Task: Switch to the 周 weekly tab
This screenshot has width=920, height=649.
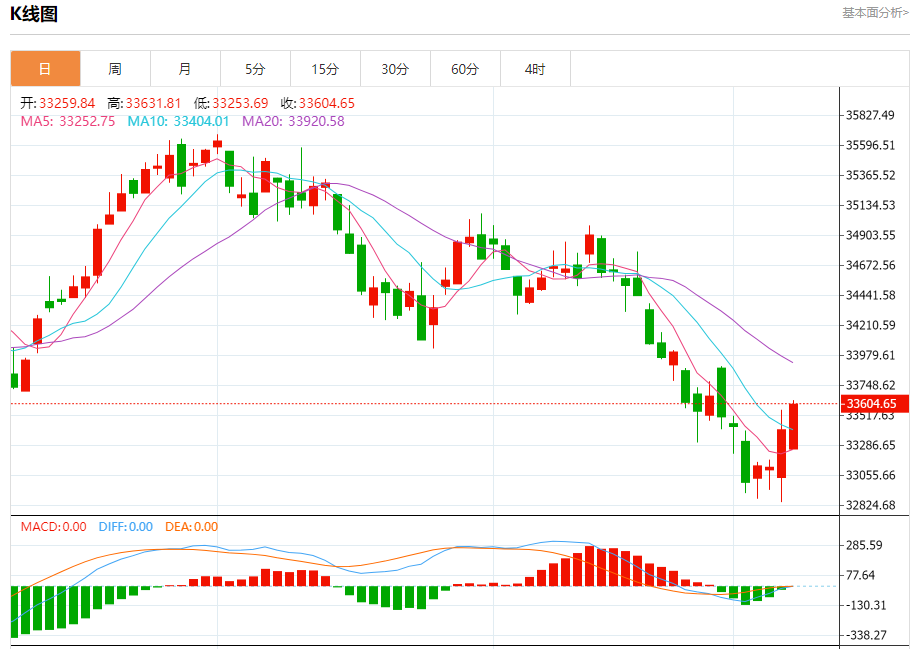Action: [115, 69]
